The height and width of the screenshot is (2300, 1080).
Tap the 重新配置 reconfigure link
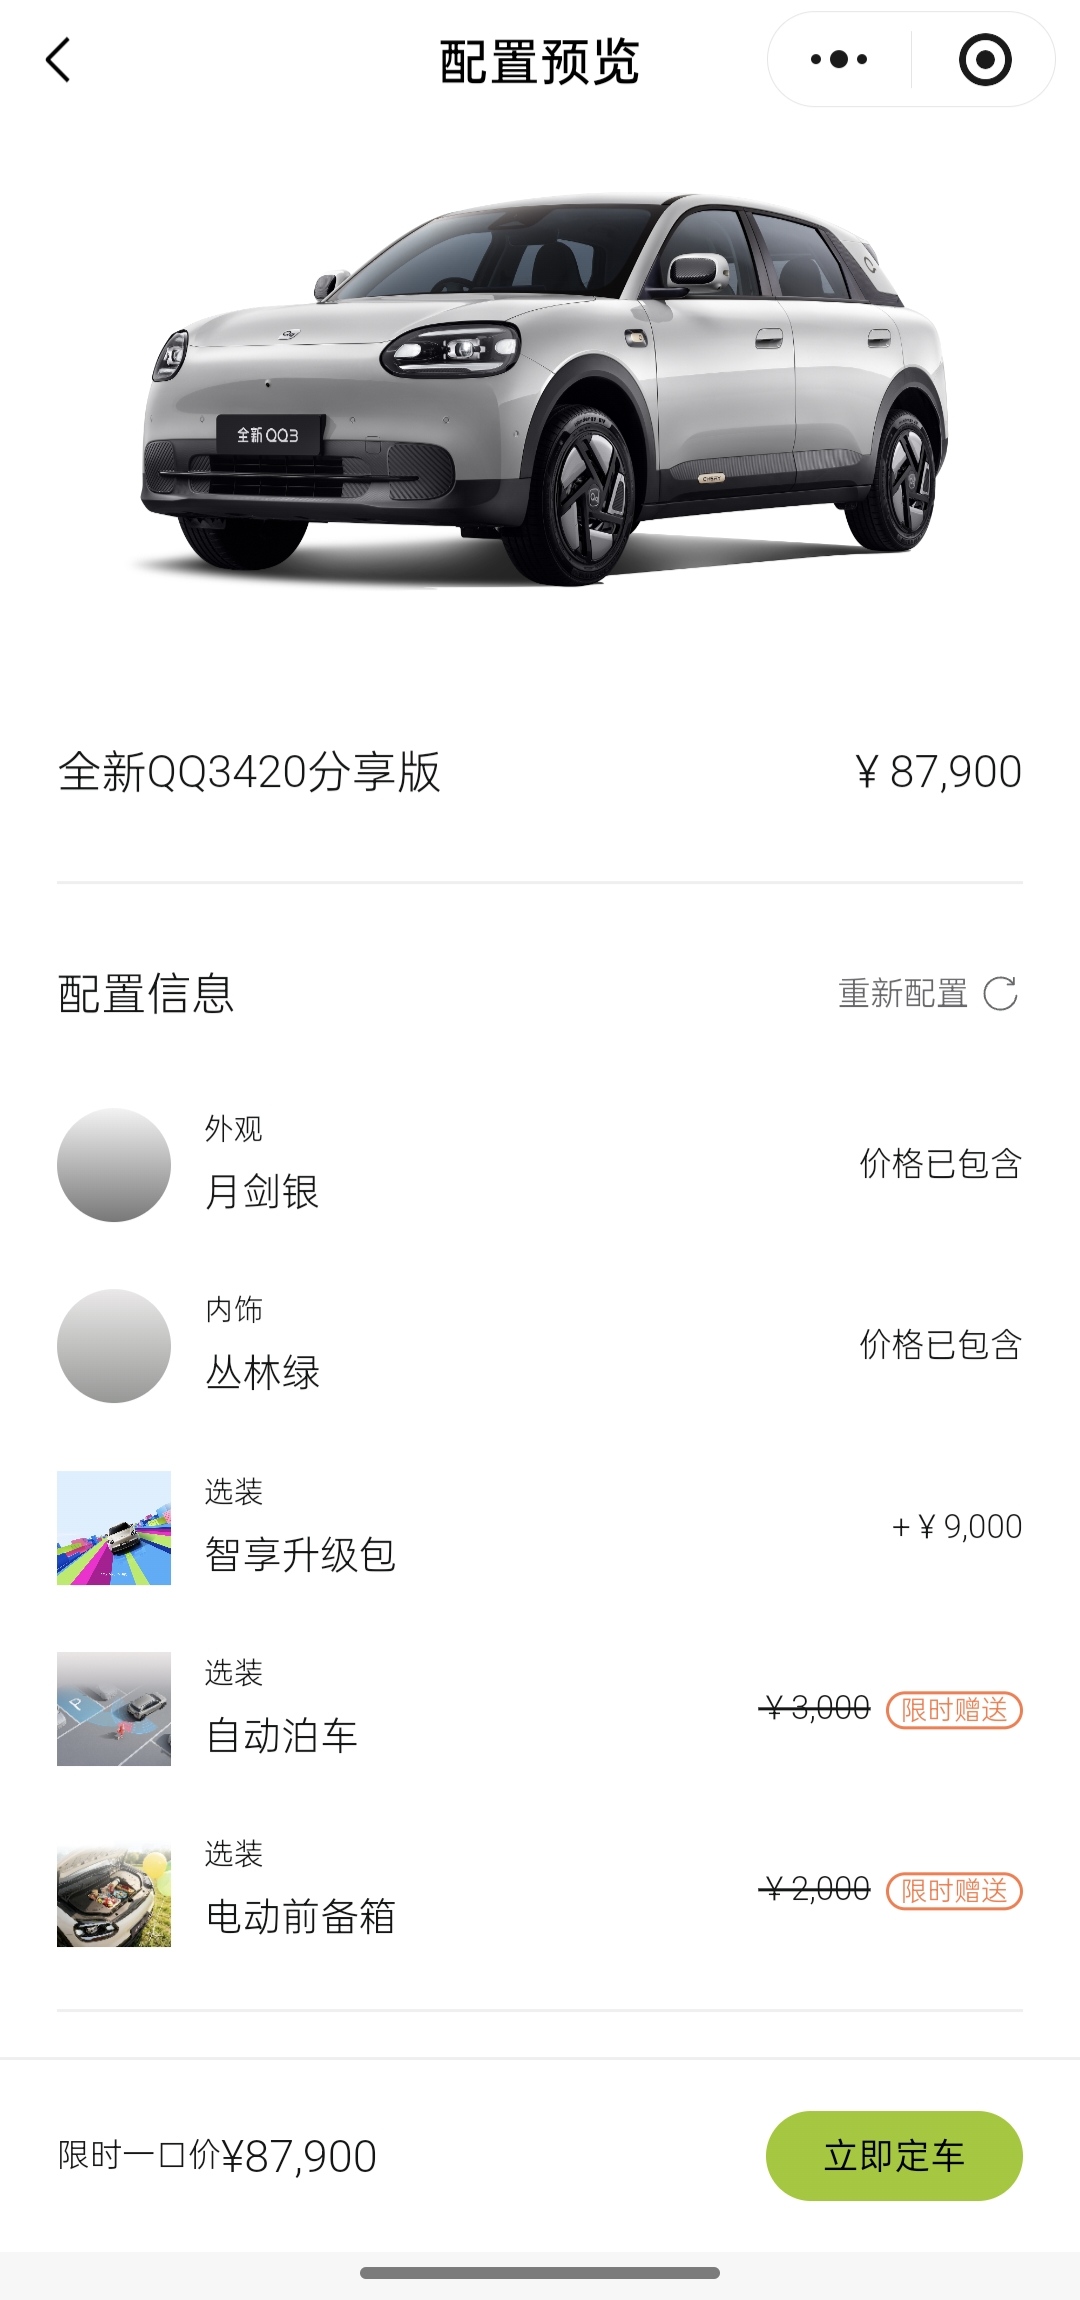coord(902,994)
